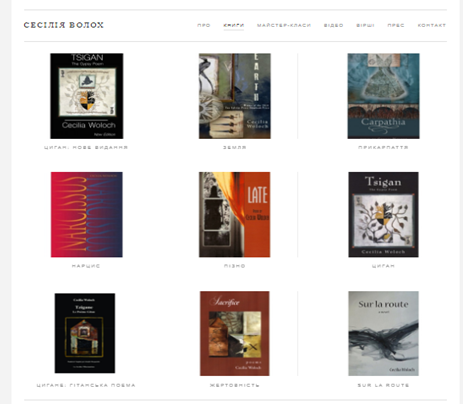Click the ЦИГАН: НОВЕ ВИДАННЯ caption link
Image resolution: width=463 pixels, height=404 pixels.
pos(86,147)
